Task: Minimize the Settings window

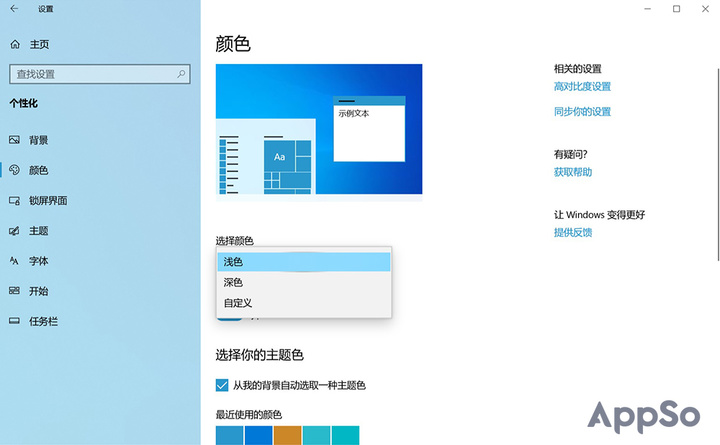Action: (647, 9)
